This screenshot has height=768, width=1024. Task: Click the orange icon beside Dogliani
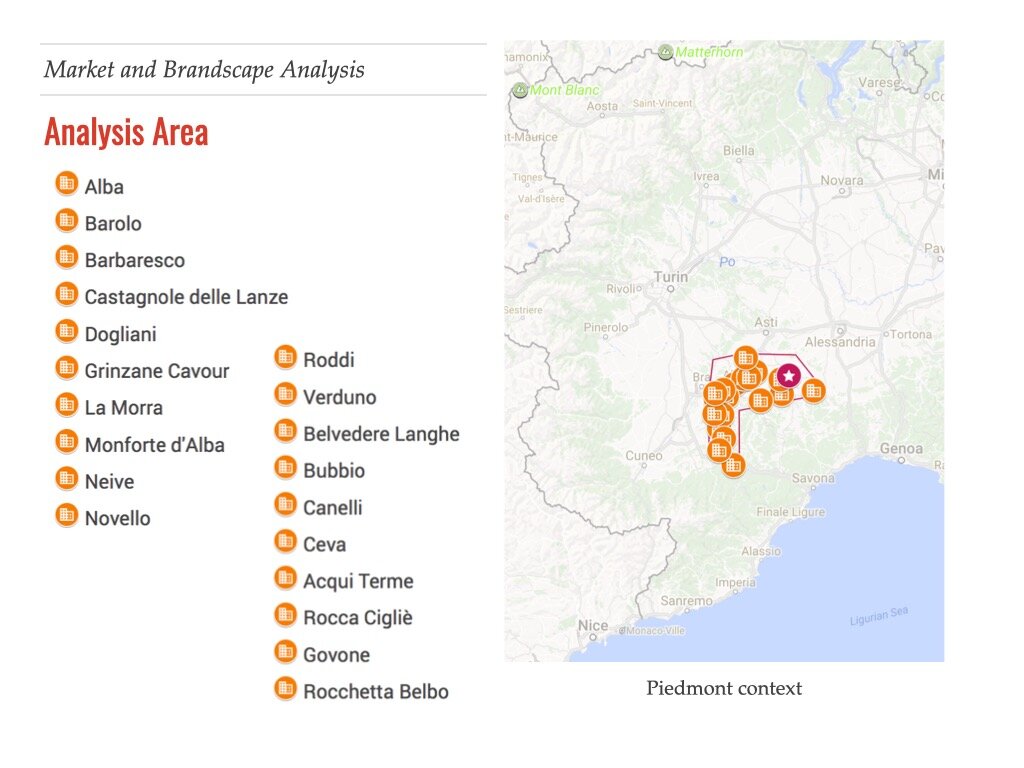pos(67,331)
